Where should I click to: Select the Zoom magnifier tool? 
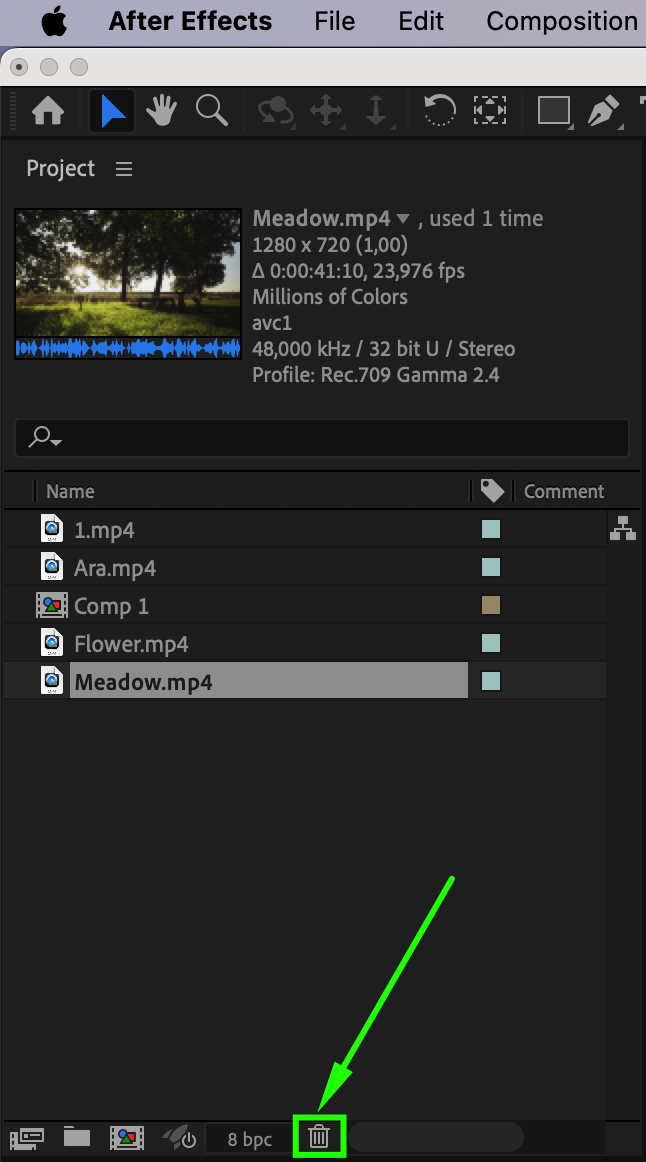click(x=211, y=111)
